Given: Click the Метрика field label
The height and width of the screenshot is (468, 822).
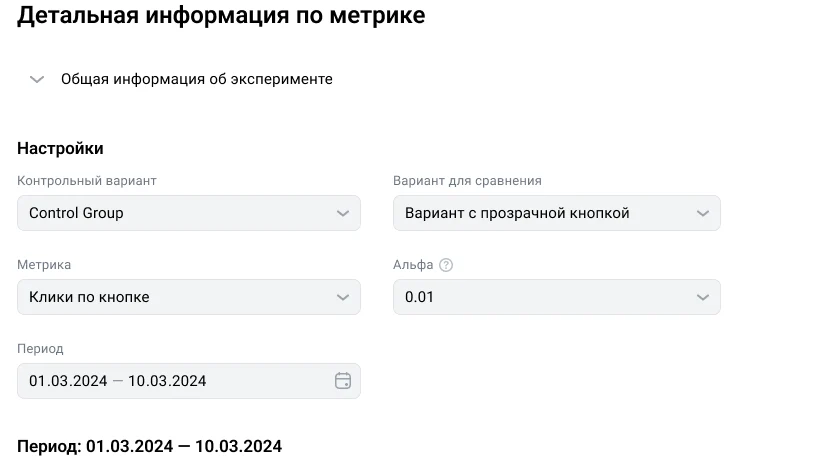Looking at the screenshot, I should click(44, 265).
